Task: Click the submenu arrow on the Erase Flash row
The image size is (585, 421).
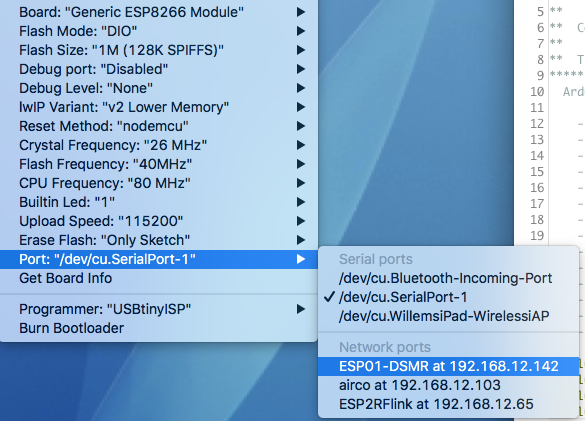Action: [301, 240]
